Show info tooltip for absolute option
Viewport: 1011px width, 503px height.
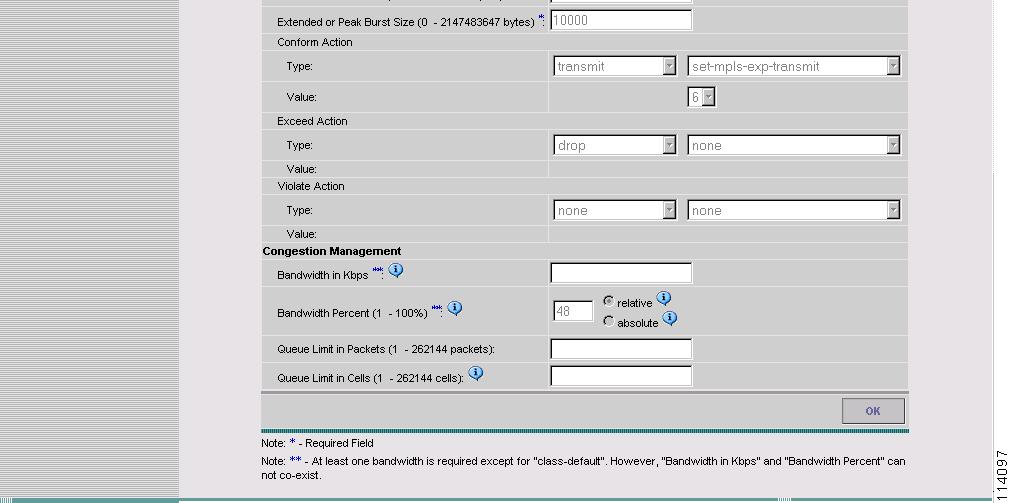point(670,318)
